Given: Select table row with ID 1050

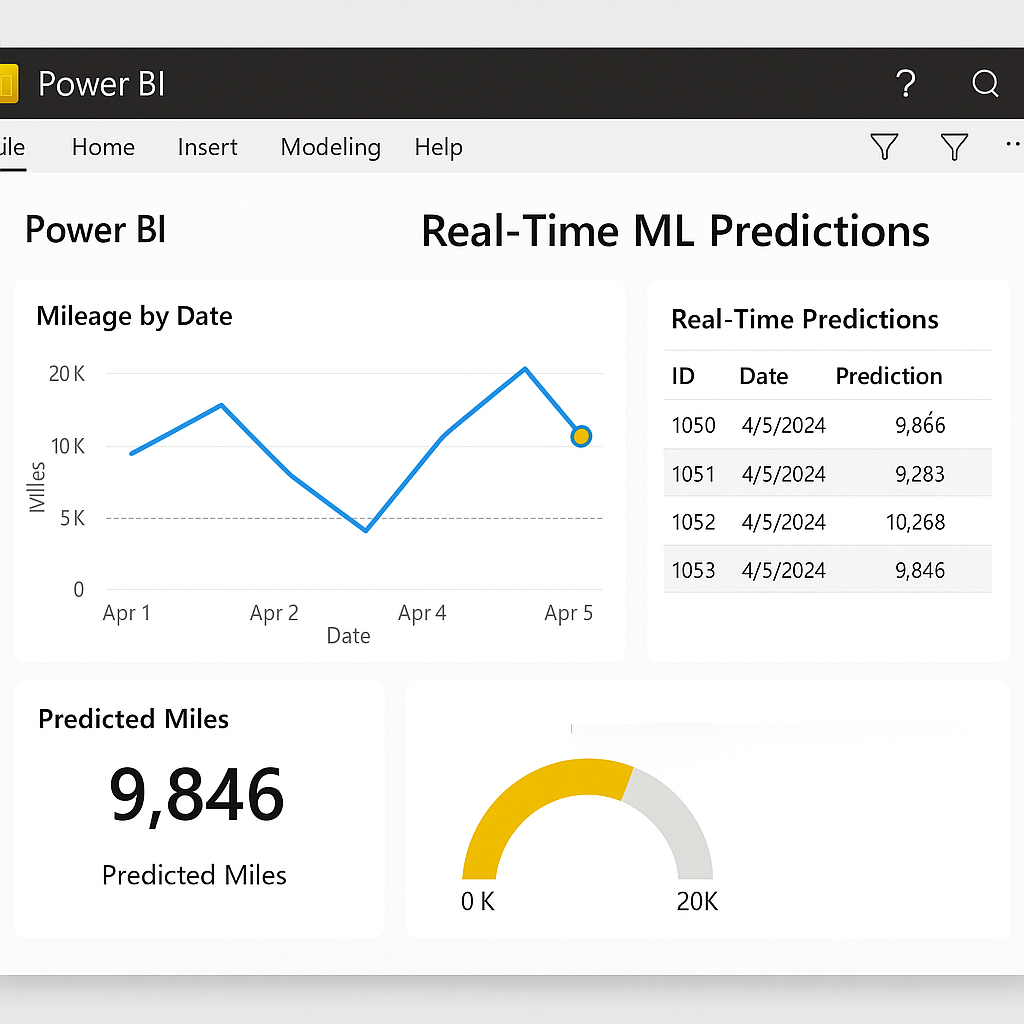Looking at the screenshot, I should (x=827, y=425).
